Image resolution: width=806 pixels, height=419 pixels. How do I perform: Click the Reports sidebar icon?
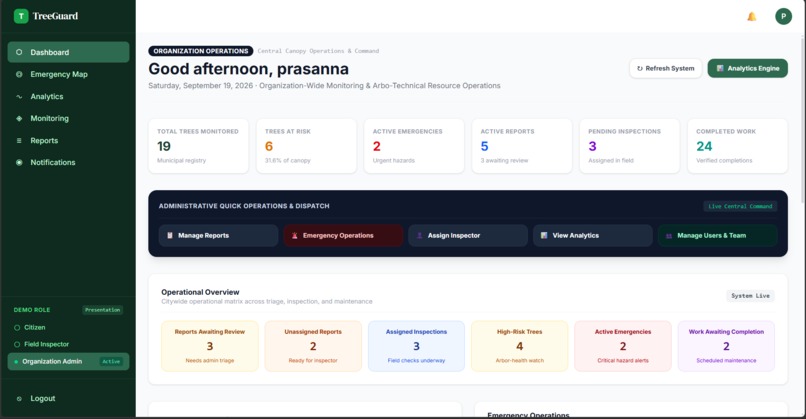19,140
